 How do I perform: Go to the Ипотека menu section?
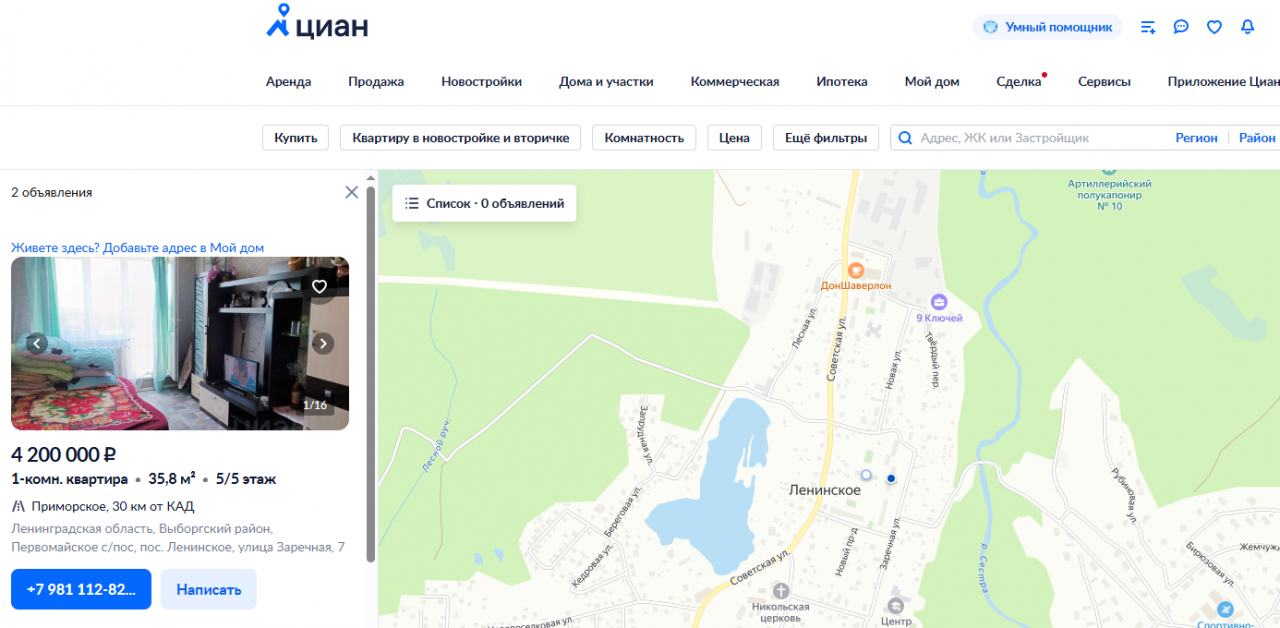coord(841,82)
